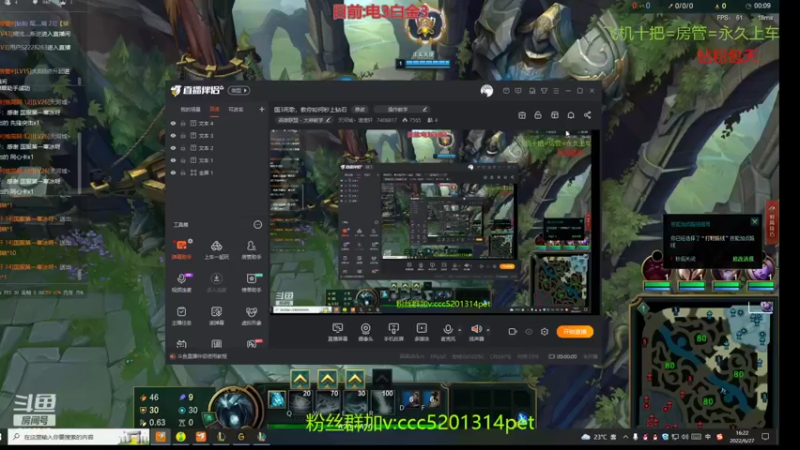Click the stream preview thumbnail
The height and width of the screenshot is (450, 800).
[x=431, y=221]
